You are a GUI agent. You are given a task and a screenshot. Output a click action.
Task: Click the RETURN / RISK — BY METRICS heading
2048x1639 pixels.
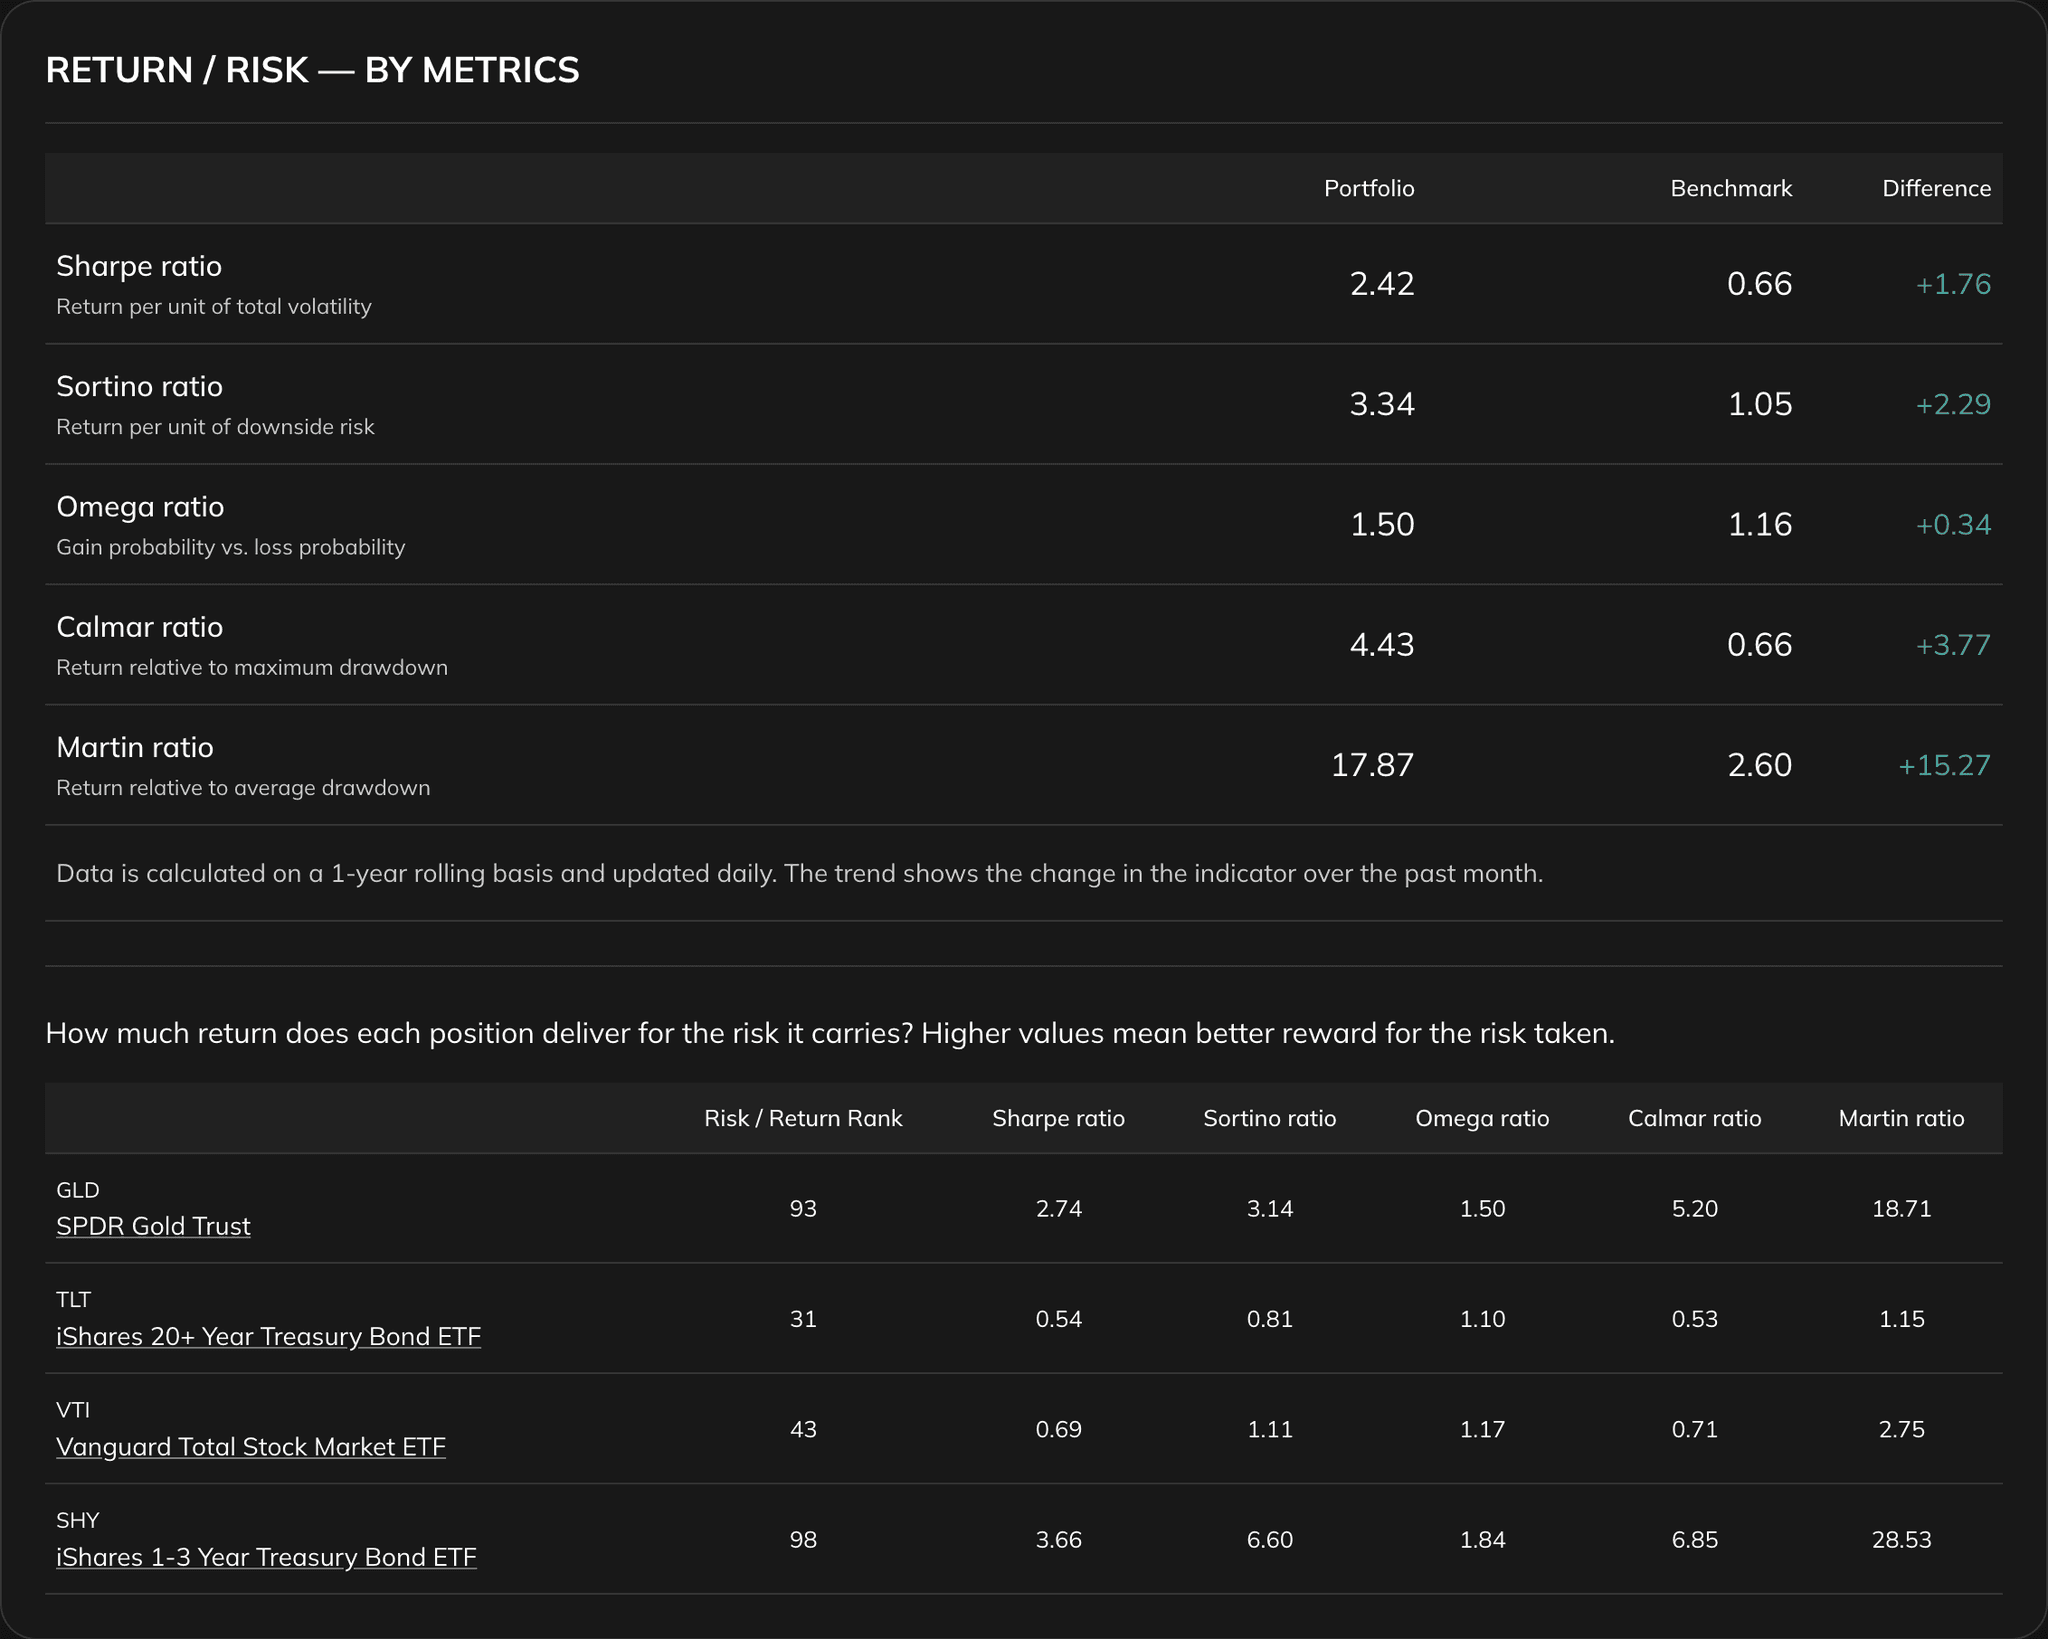click(312, 69)
